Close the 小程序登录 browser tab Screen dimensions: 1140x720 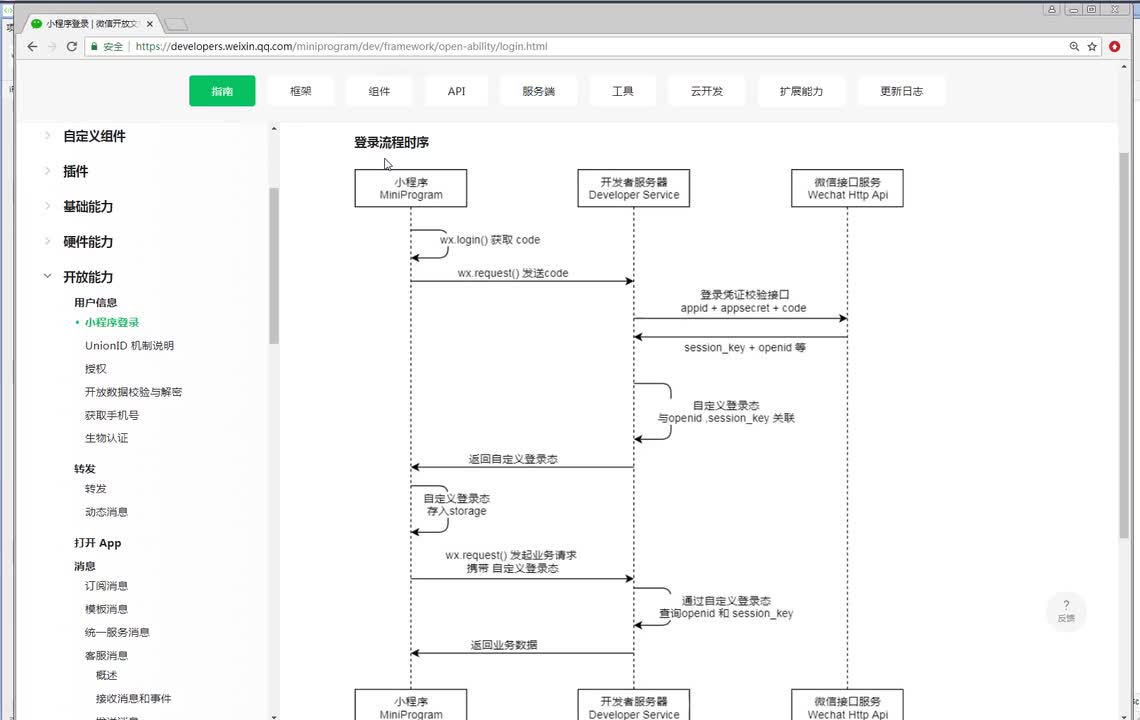(150, 24)
